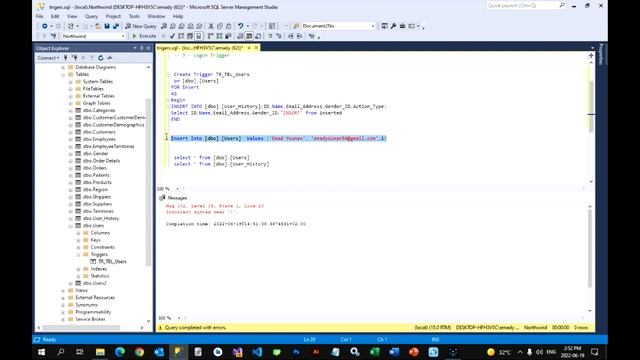640x360 pixels.
Task: Open the Project menu
Action: click(x=113, y=16)
